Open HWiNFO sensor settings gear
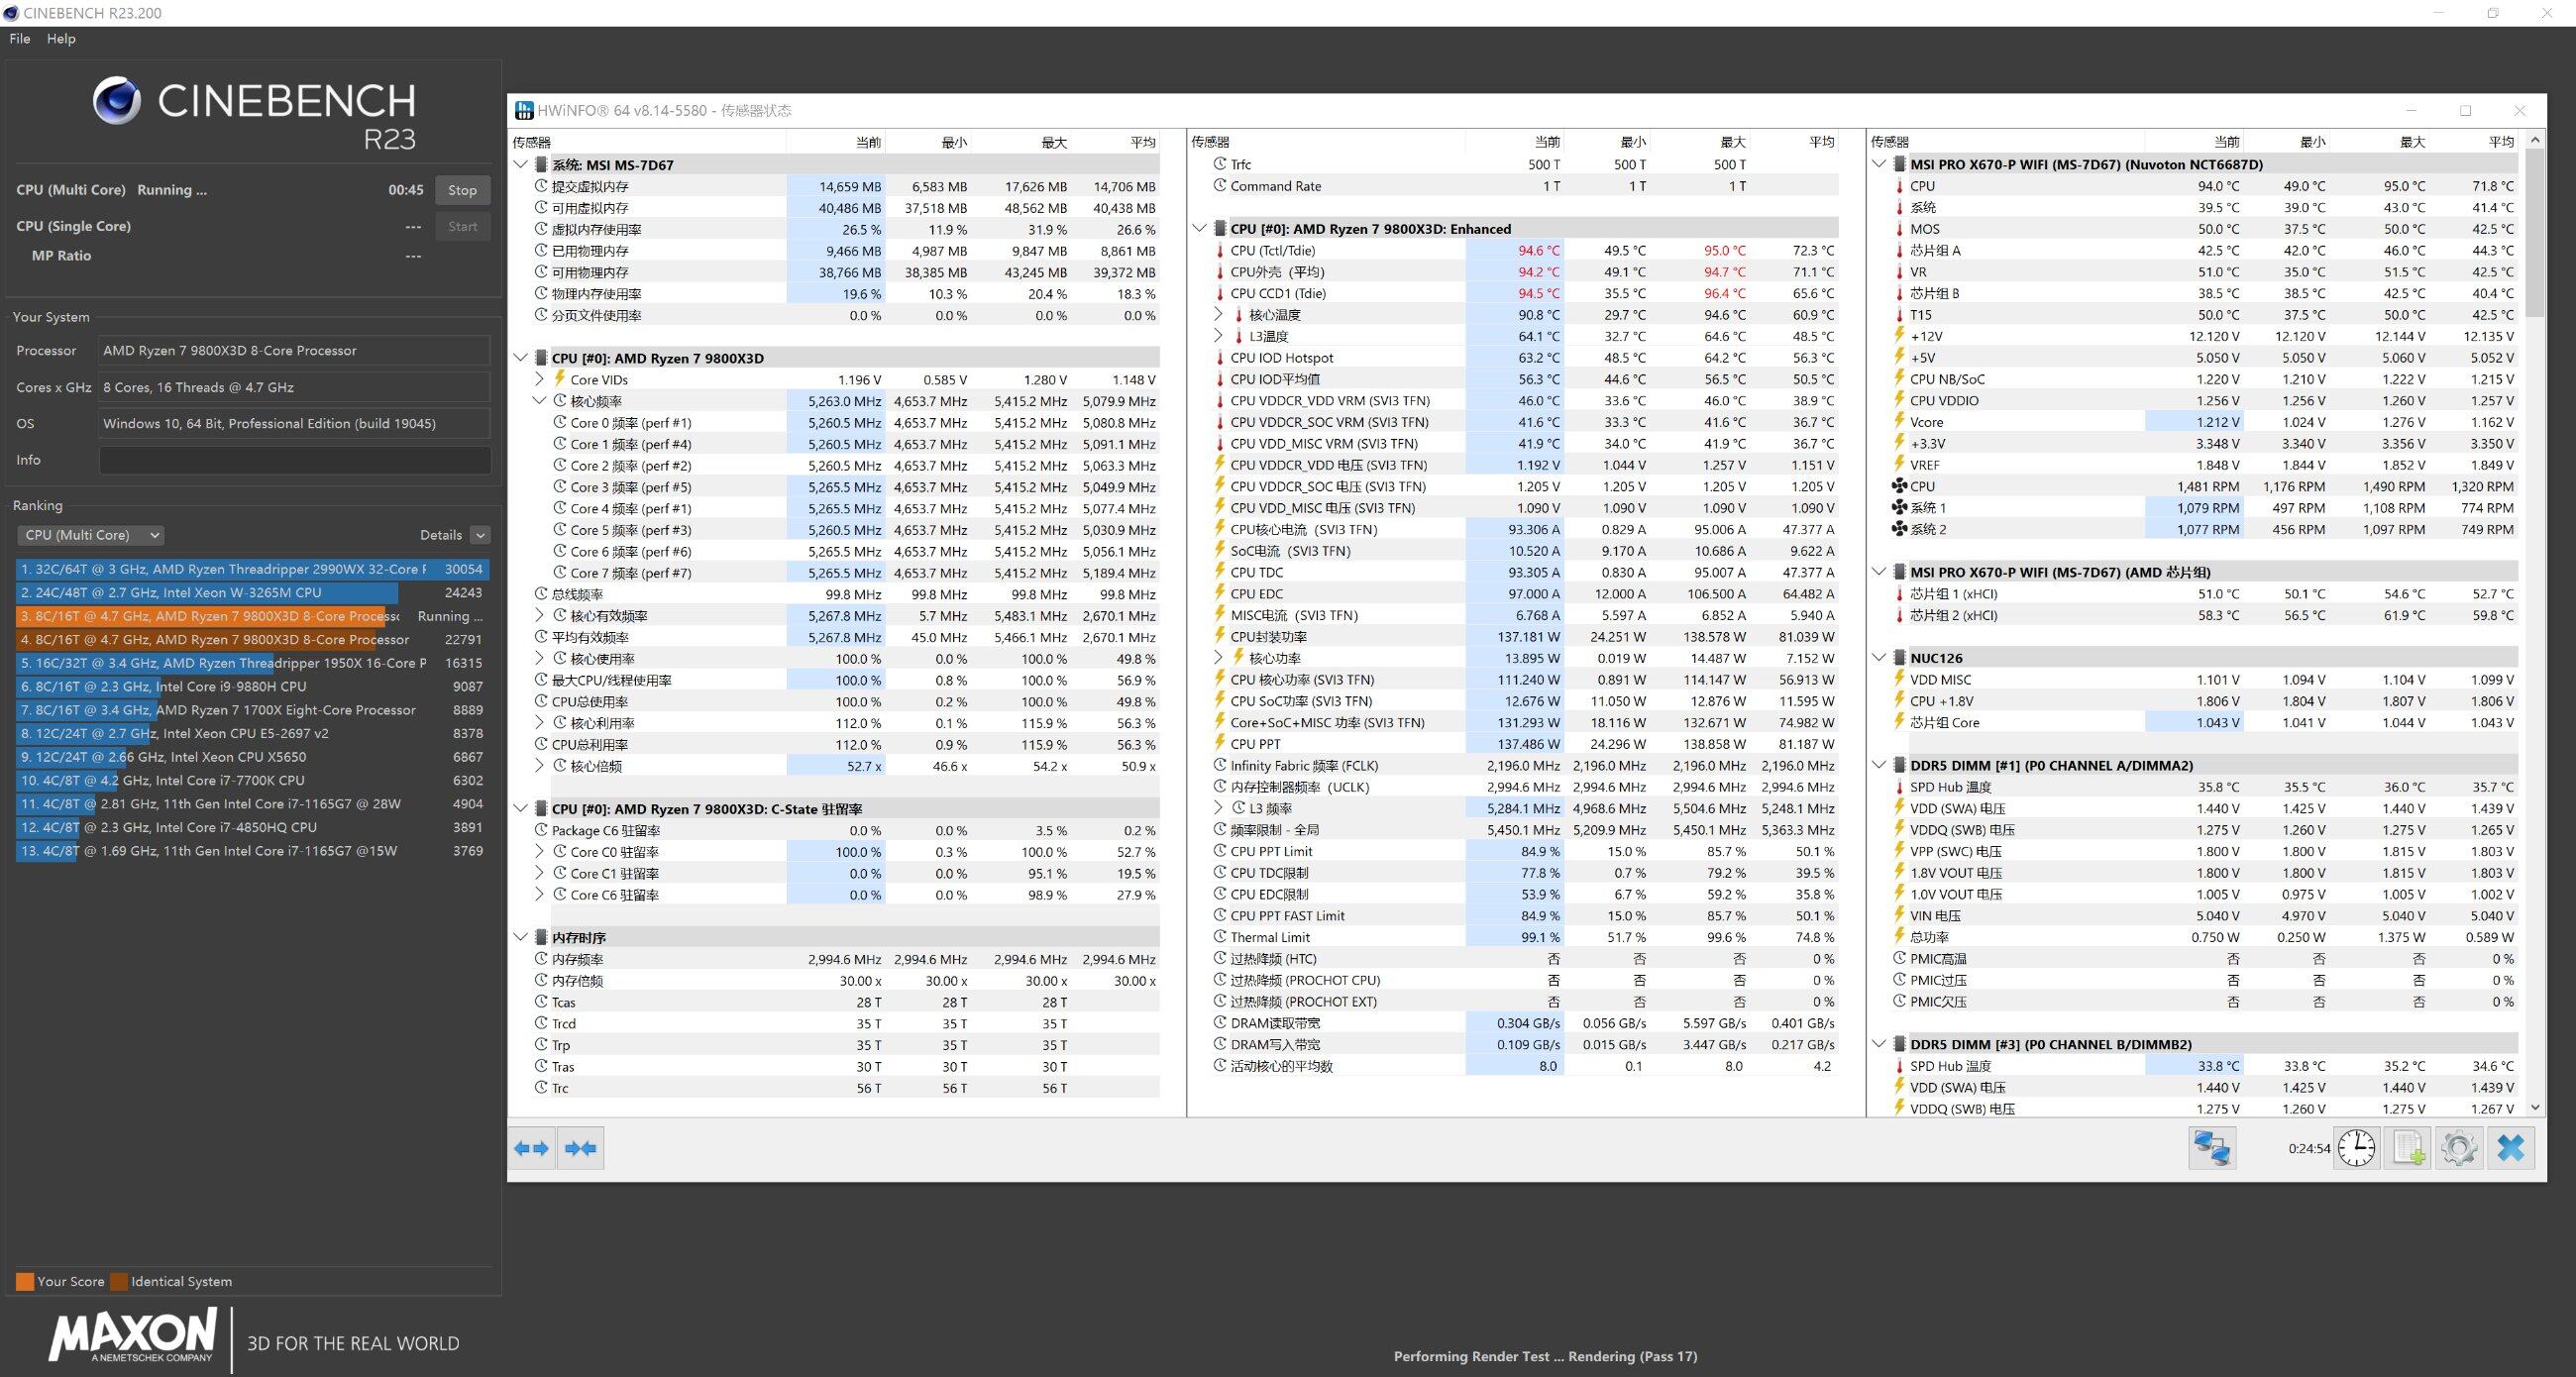The width and height of the screenshot is (2576, 1377). 2459,1148
